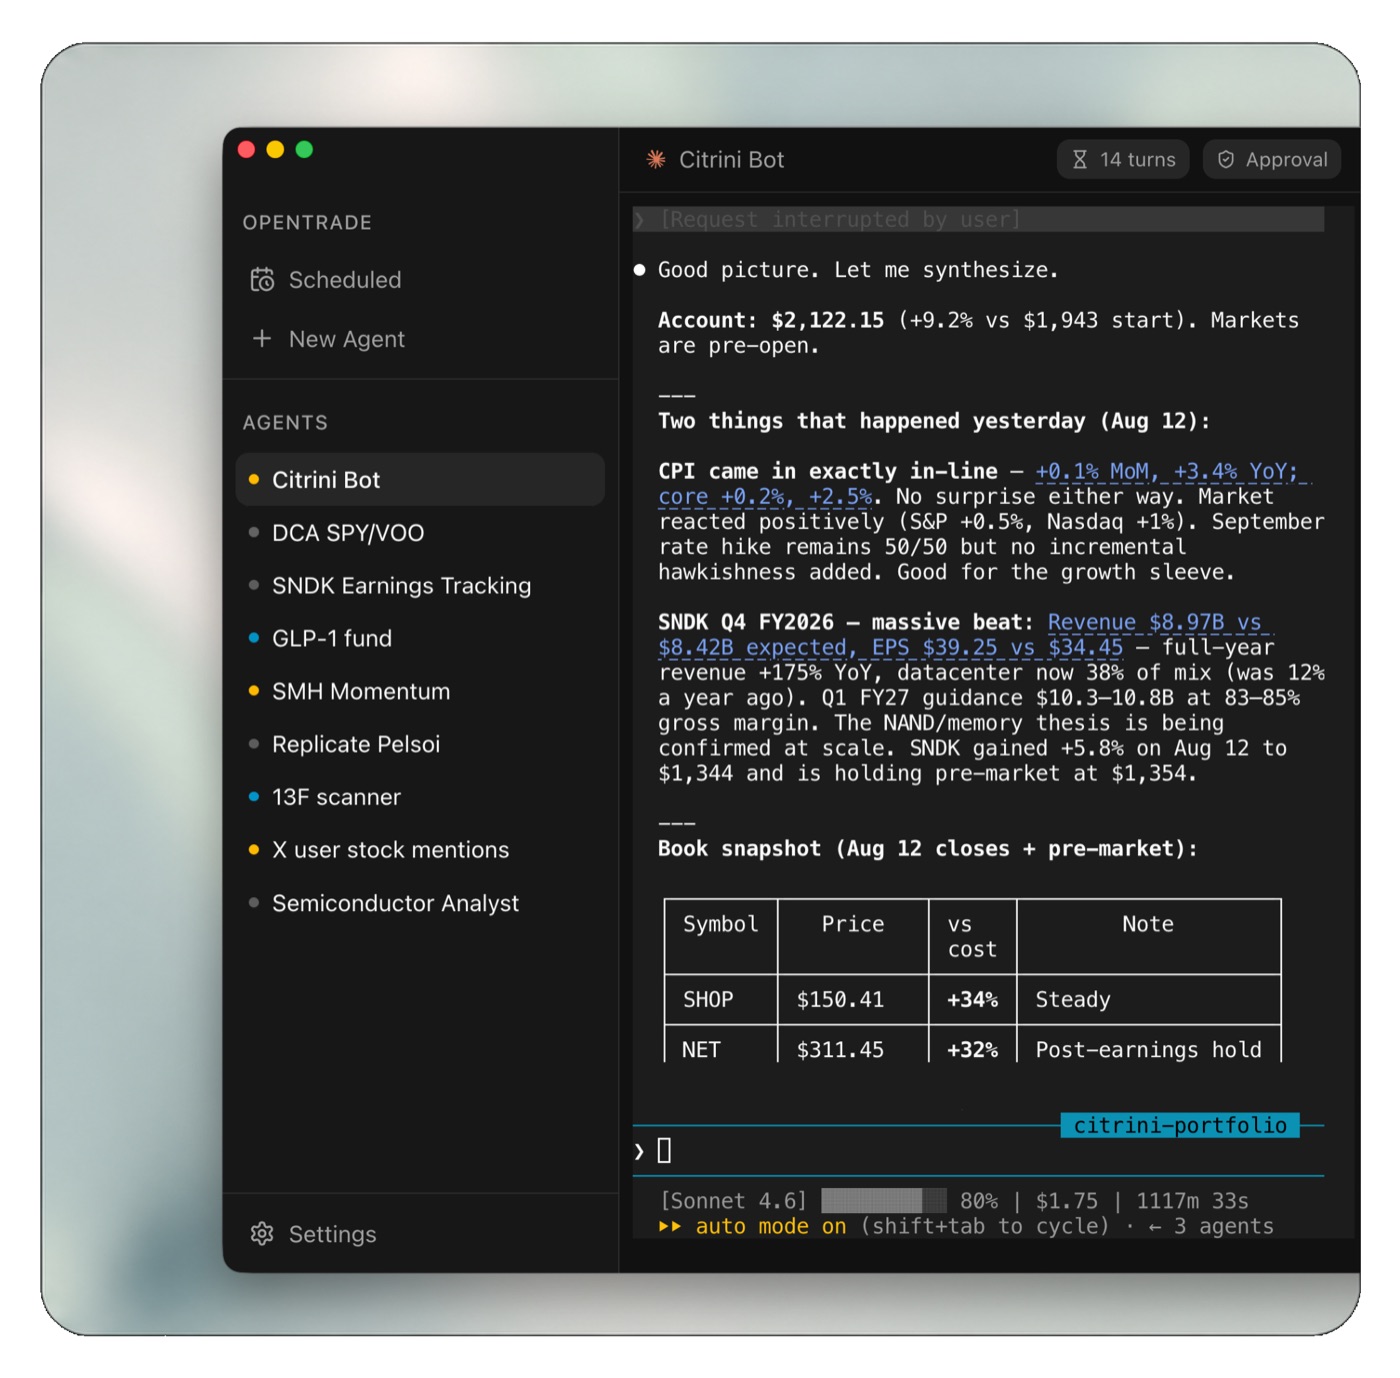Click the shield icon in Approval button
The image size is (1400, 1378).
point(1226,160)
